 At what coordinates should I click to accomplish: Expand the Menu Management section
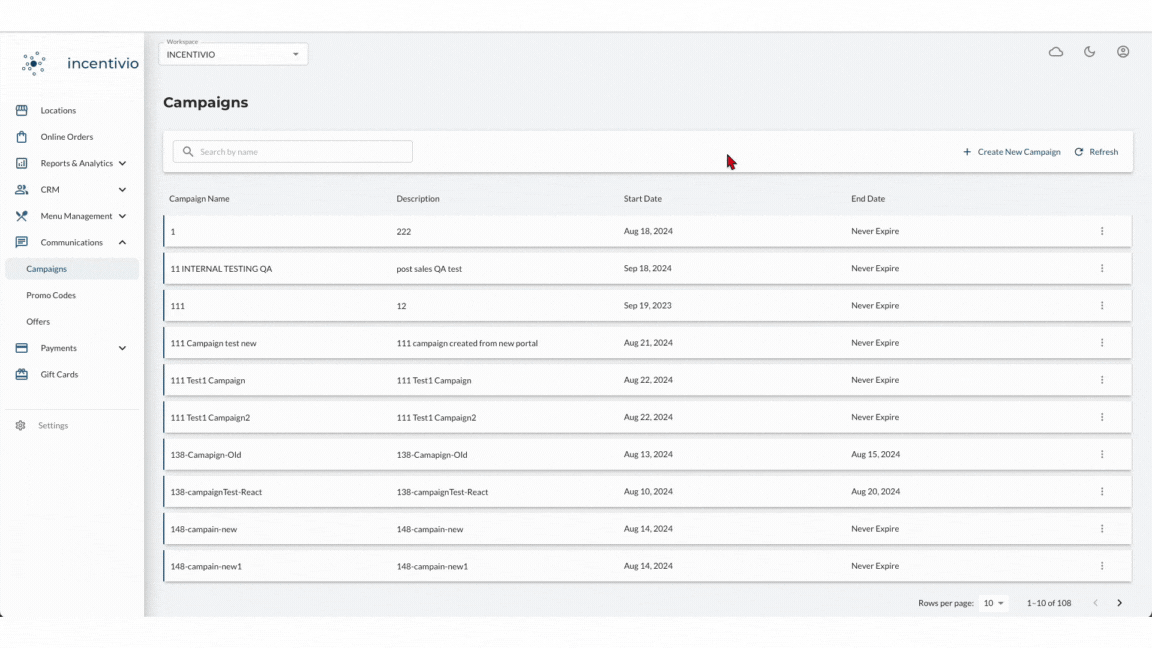[122, 216]
